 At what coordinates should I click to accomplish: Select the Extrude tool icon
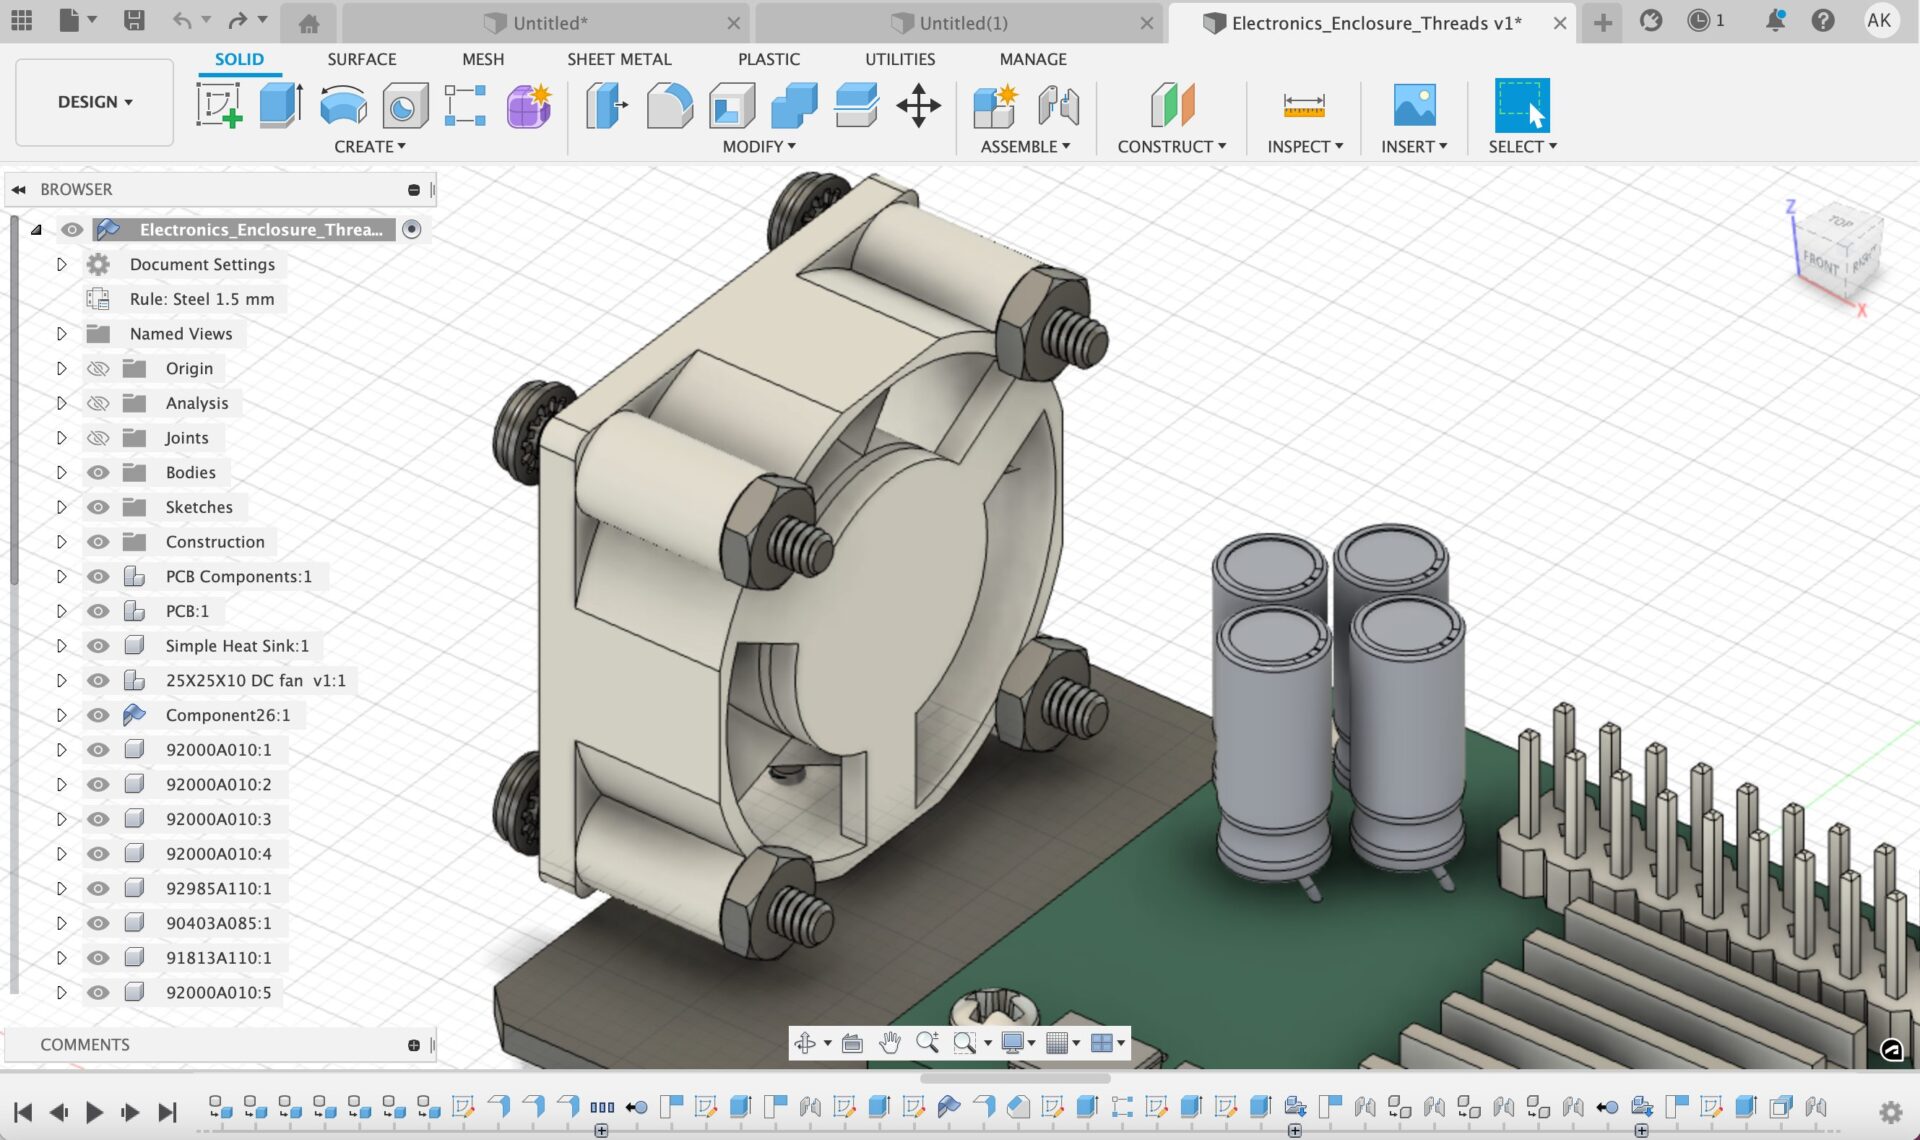(281, 105)
